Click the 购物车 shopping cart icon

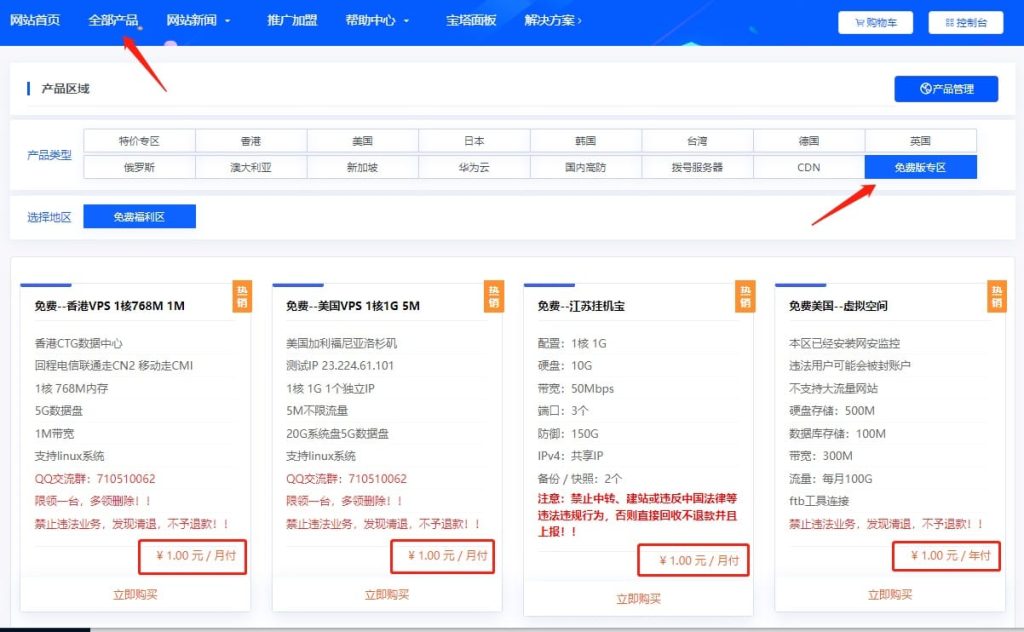coord(858,22)
